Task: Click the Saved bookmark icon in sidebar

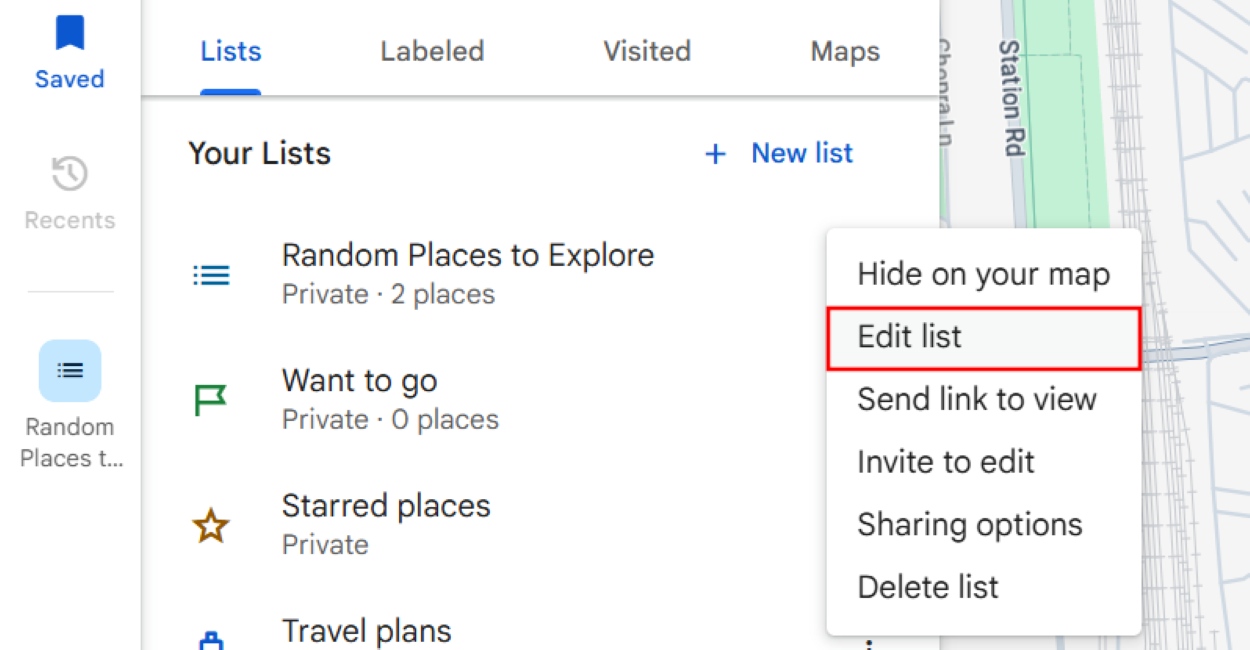Action: [68, 33]
